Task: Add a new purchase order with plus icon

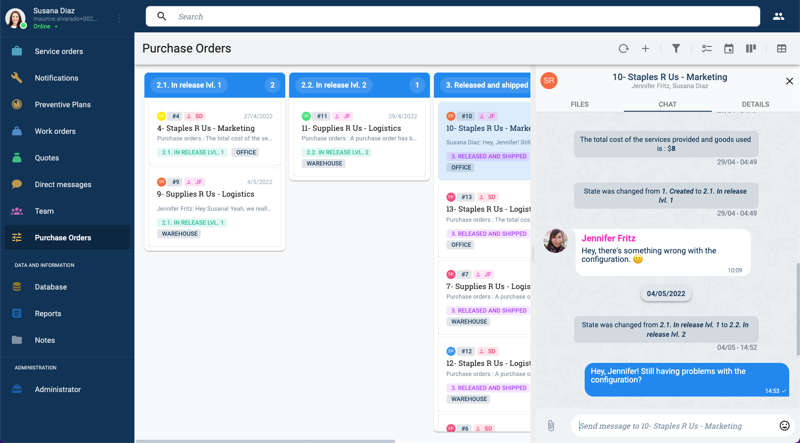Action: [x=645, y=48]
